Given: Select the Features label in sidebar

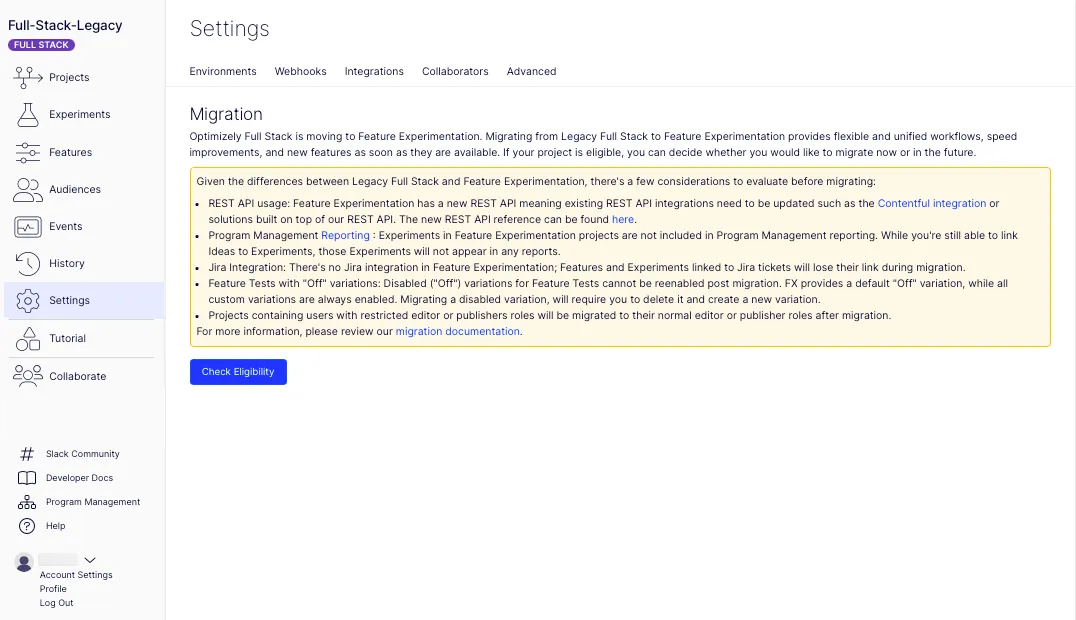Looking at the screenshot, I should pyautogui.click(x=71, y=152).
